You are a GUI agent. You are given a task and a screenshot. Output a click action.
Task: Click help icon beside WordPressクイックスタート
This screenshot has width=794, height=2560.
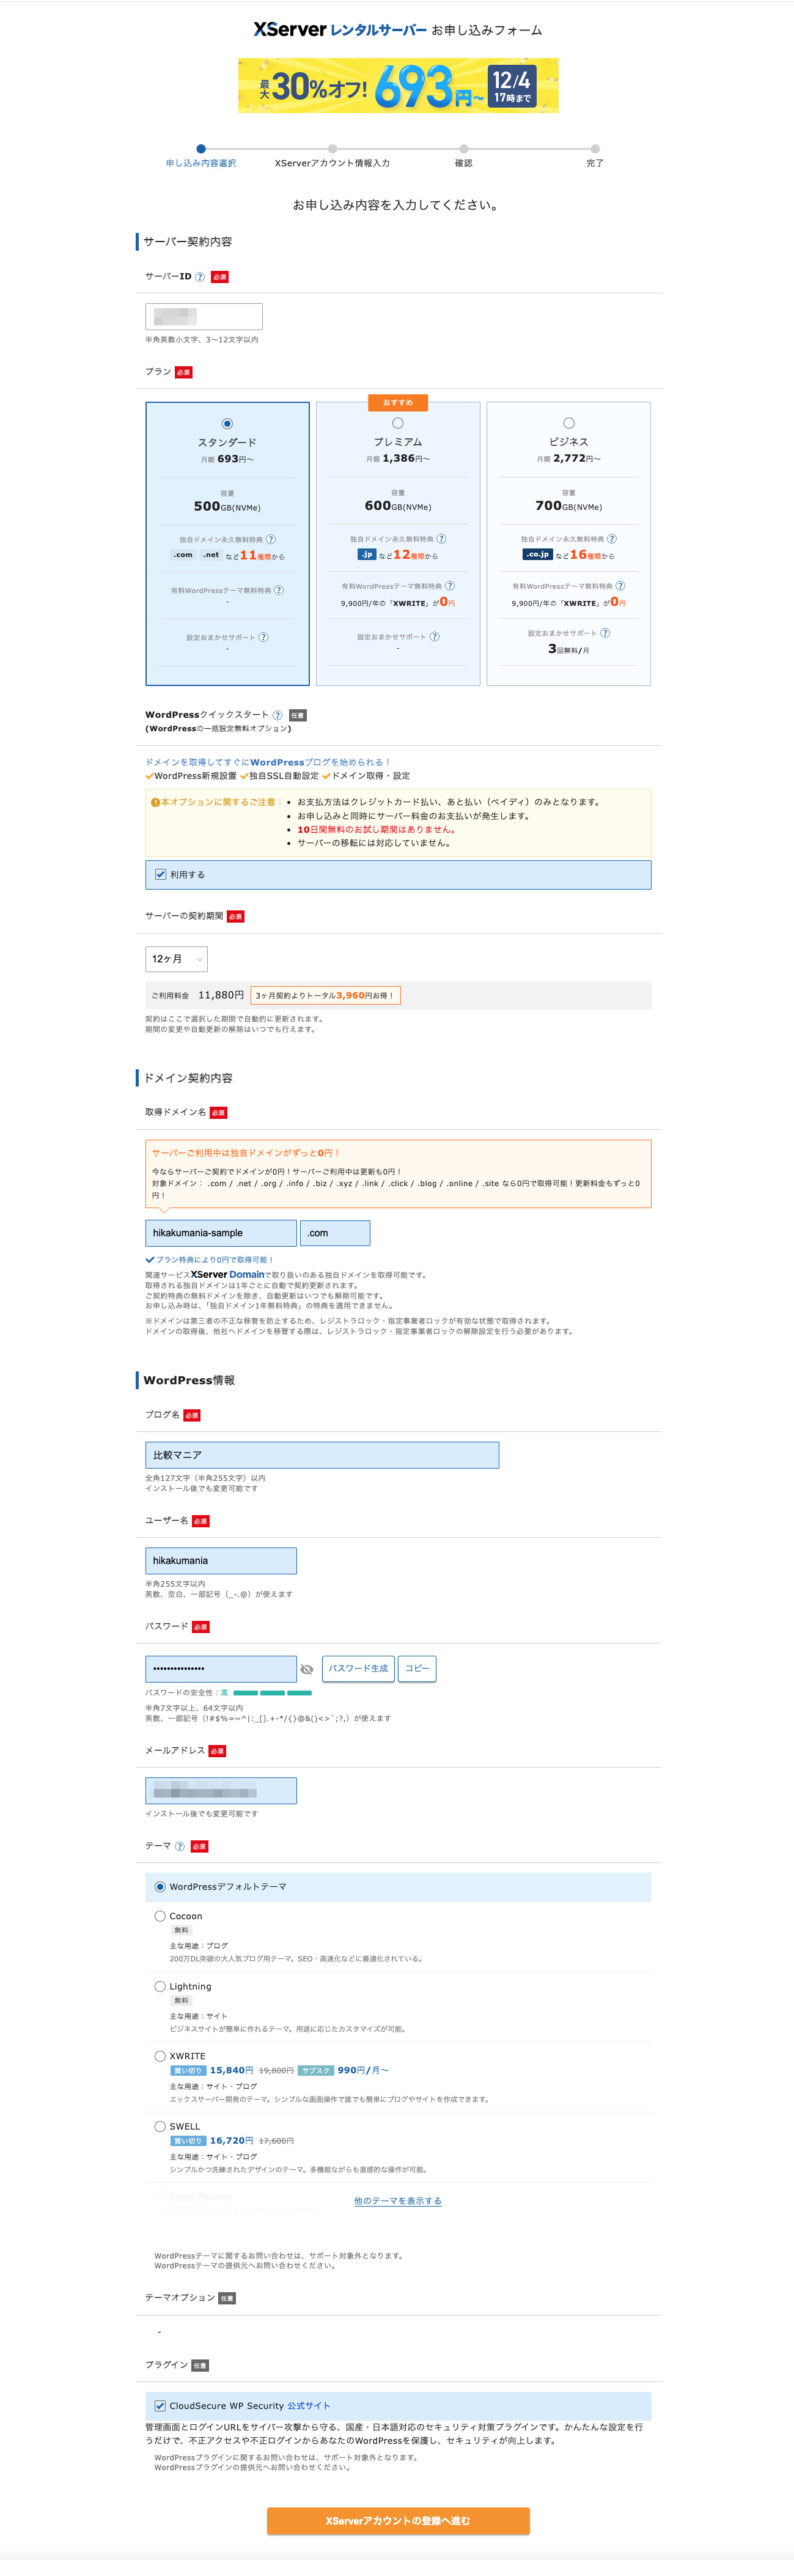coord(277,715)
